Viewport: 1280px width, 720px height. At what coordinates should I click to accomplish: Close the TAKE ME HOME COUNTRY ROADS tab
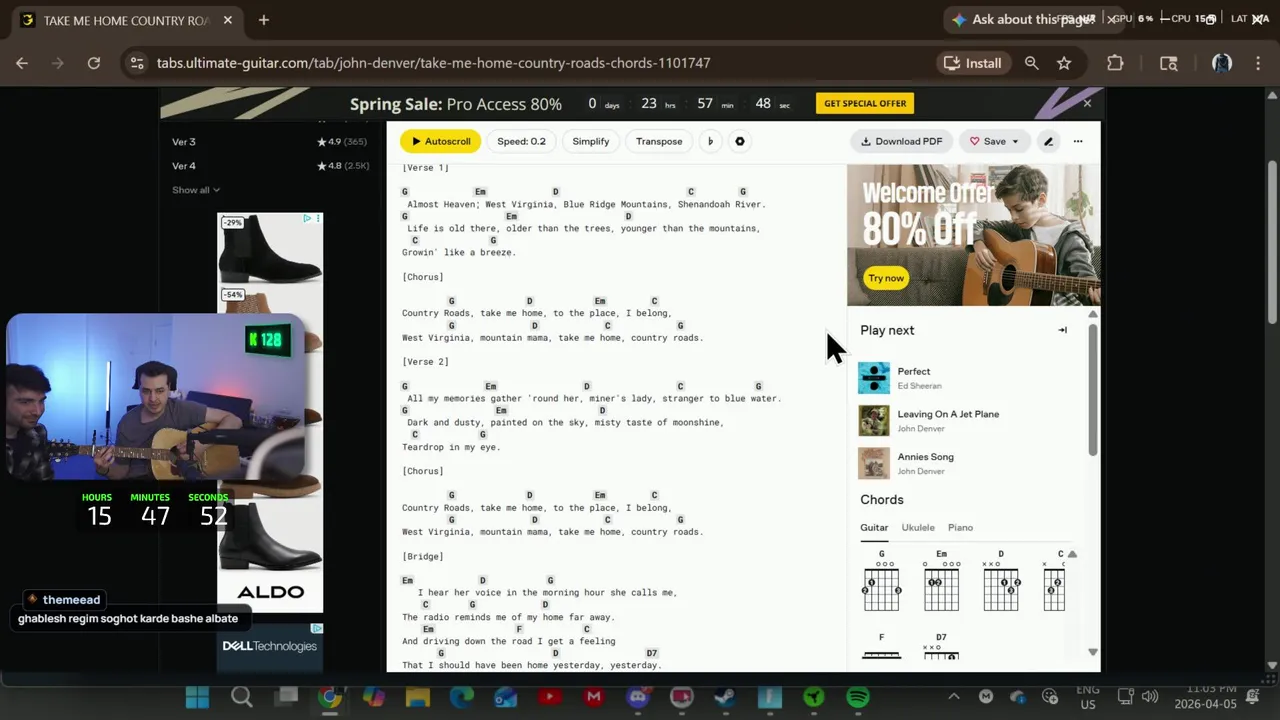pyautogui.click(x=228, y=20)
